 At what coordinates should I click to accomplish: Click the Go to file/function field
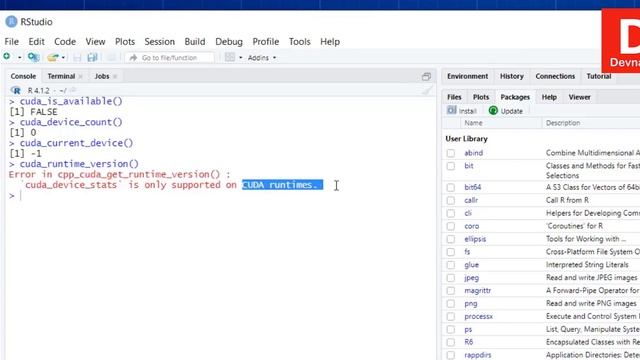click(x=170, y=58)
